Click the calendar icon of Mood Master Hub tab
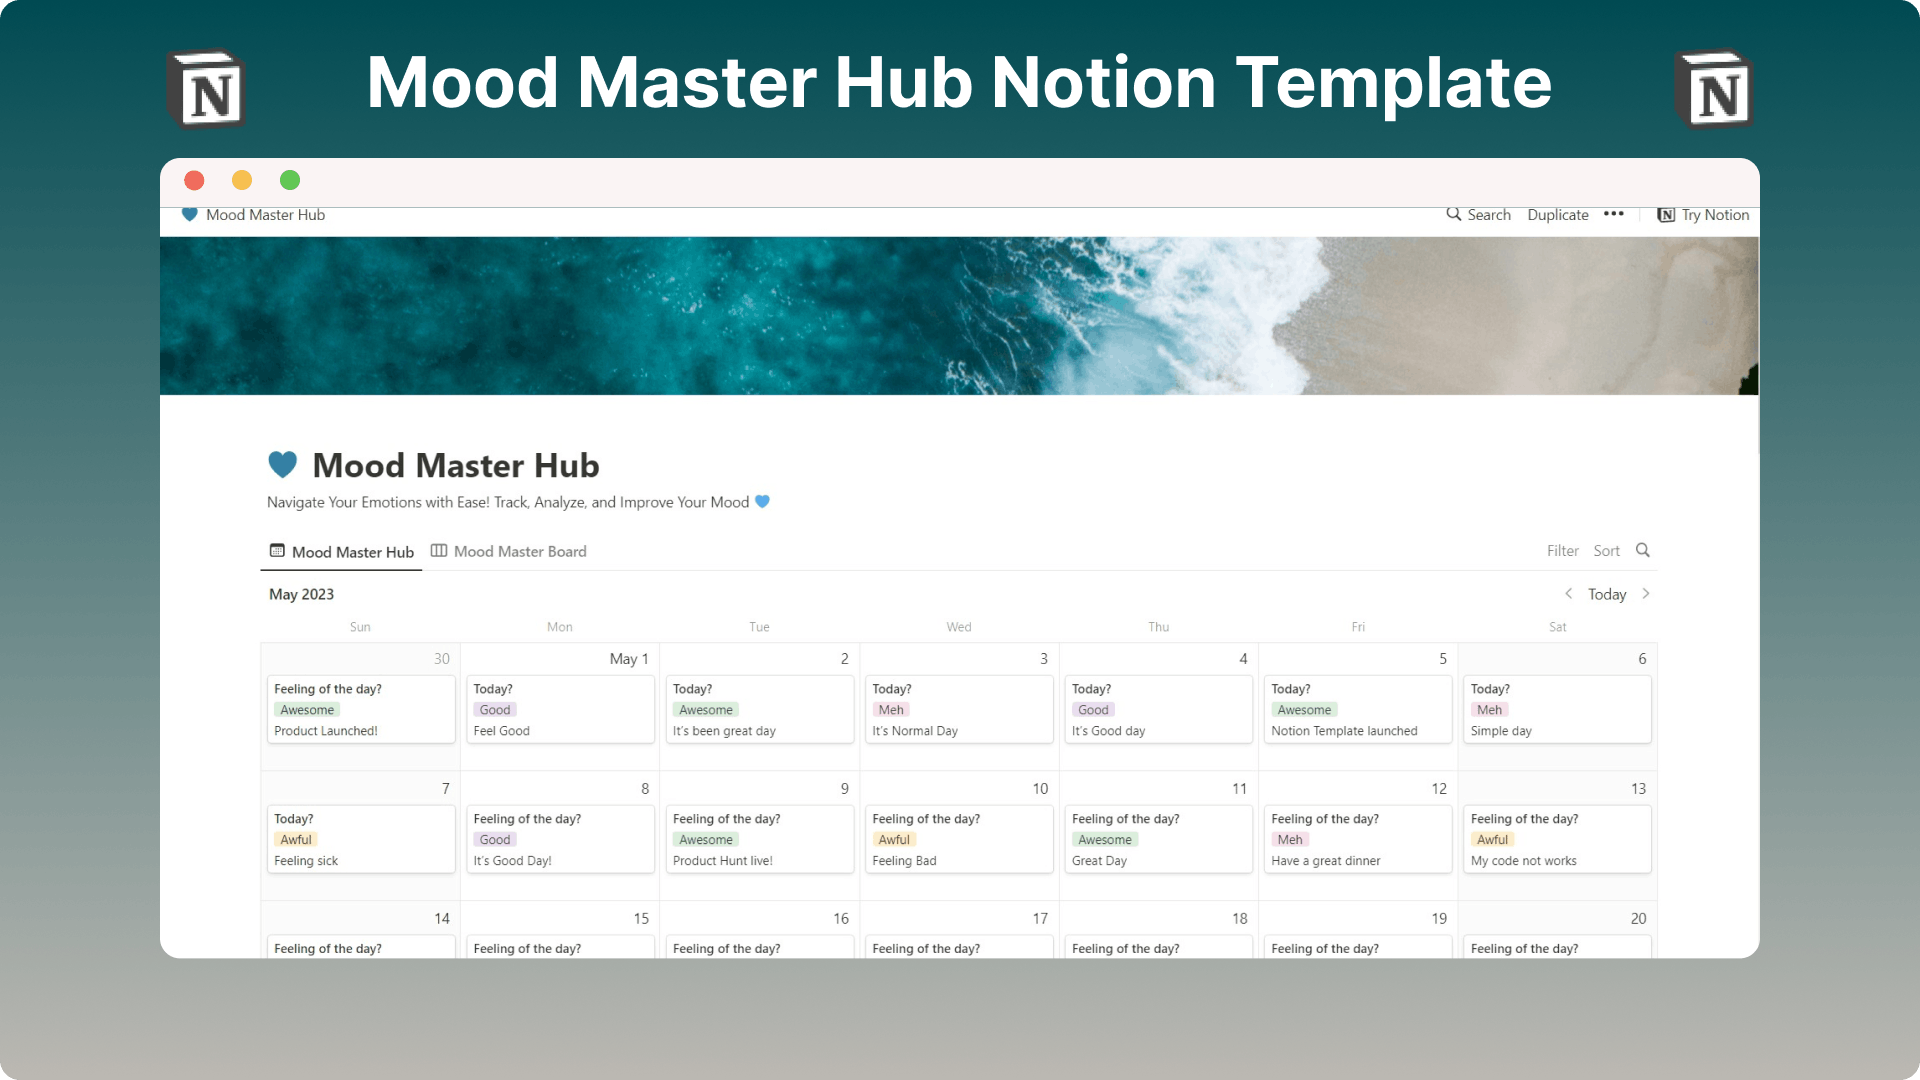 point(277,551)
